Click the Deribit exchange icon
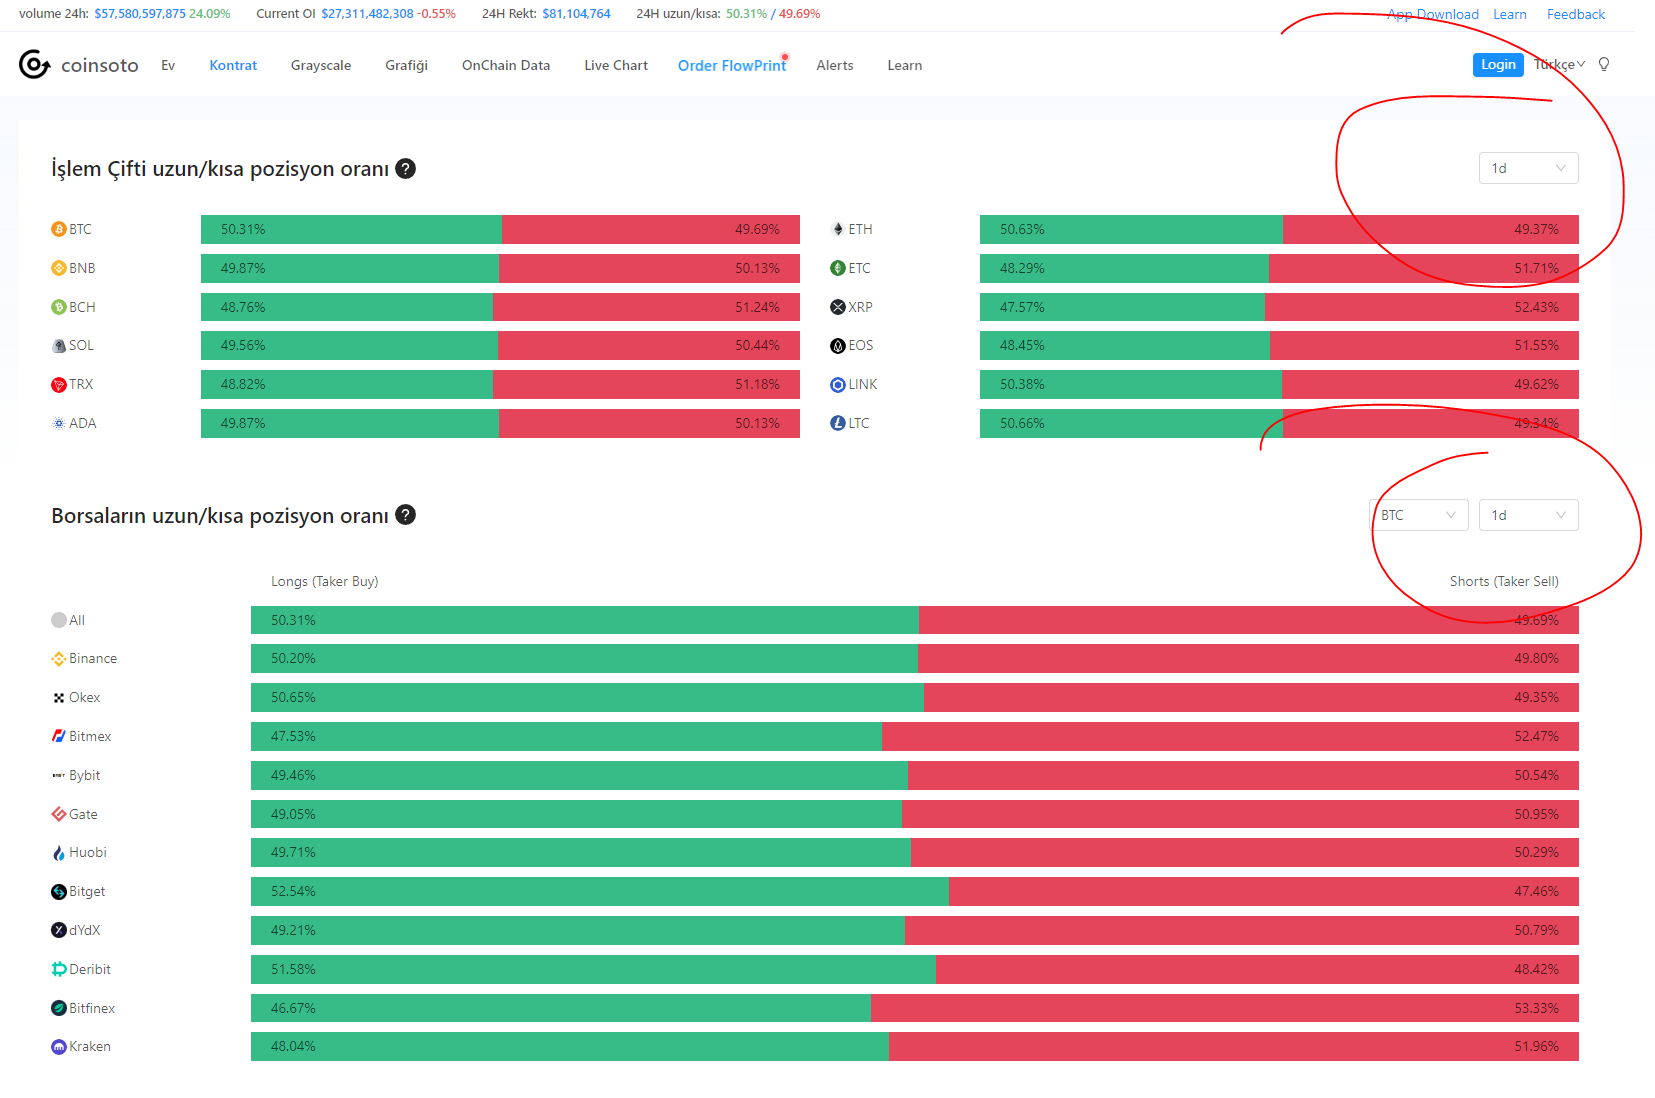Image resolution: width=1655 pixels, height=1098 pixels. [x=59, y=969]
